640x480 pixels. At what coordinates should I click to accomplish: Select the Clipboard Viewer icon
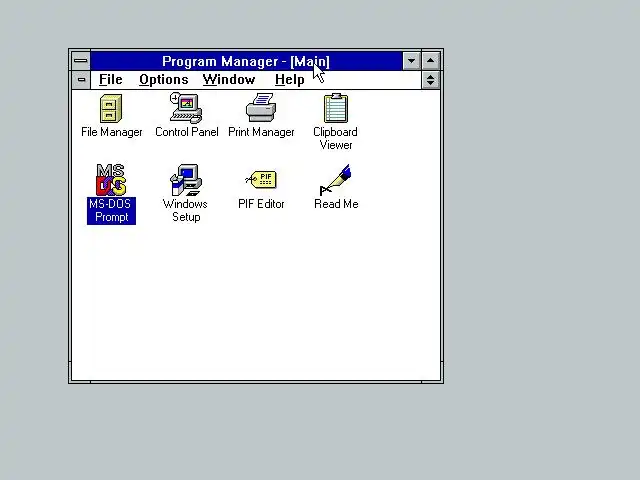click(x=336, y=108)
